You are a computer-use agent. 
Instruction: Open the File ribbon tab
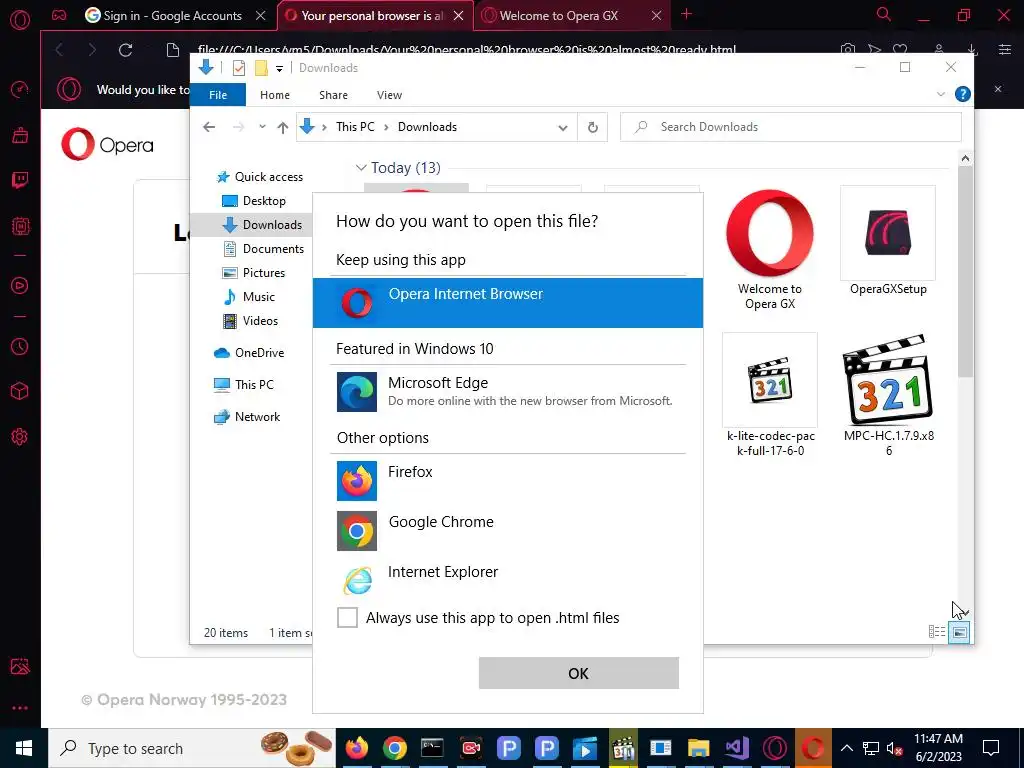pyautogui.click(x=217, y=95)
